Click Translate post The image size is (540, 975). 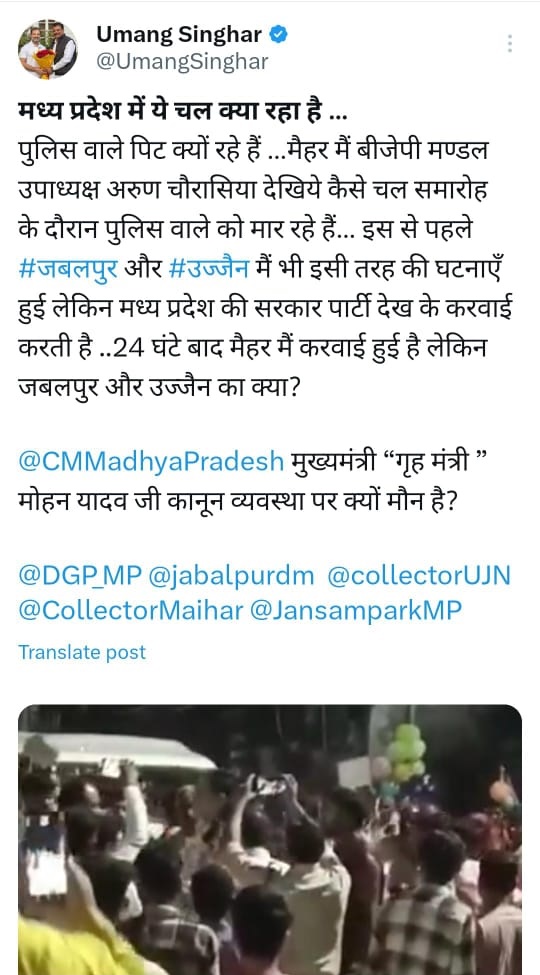click(x=82, y=652)
